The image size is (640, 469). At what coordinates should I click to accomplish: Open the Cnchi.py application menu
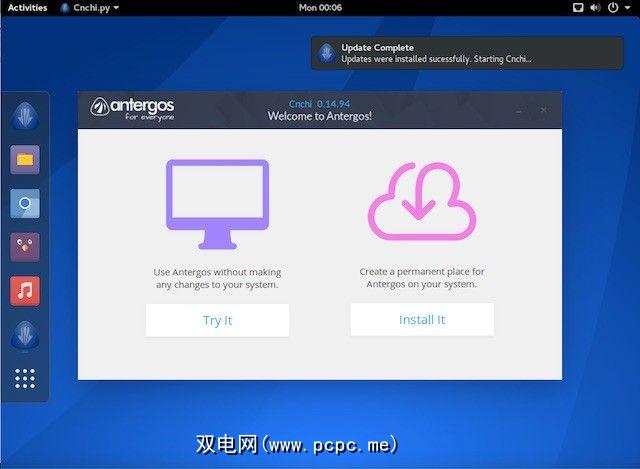90,7
